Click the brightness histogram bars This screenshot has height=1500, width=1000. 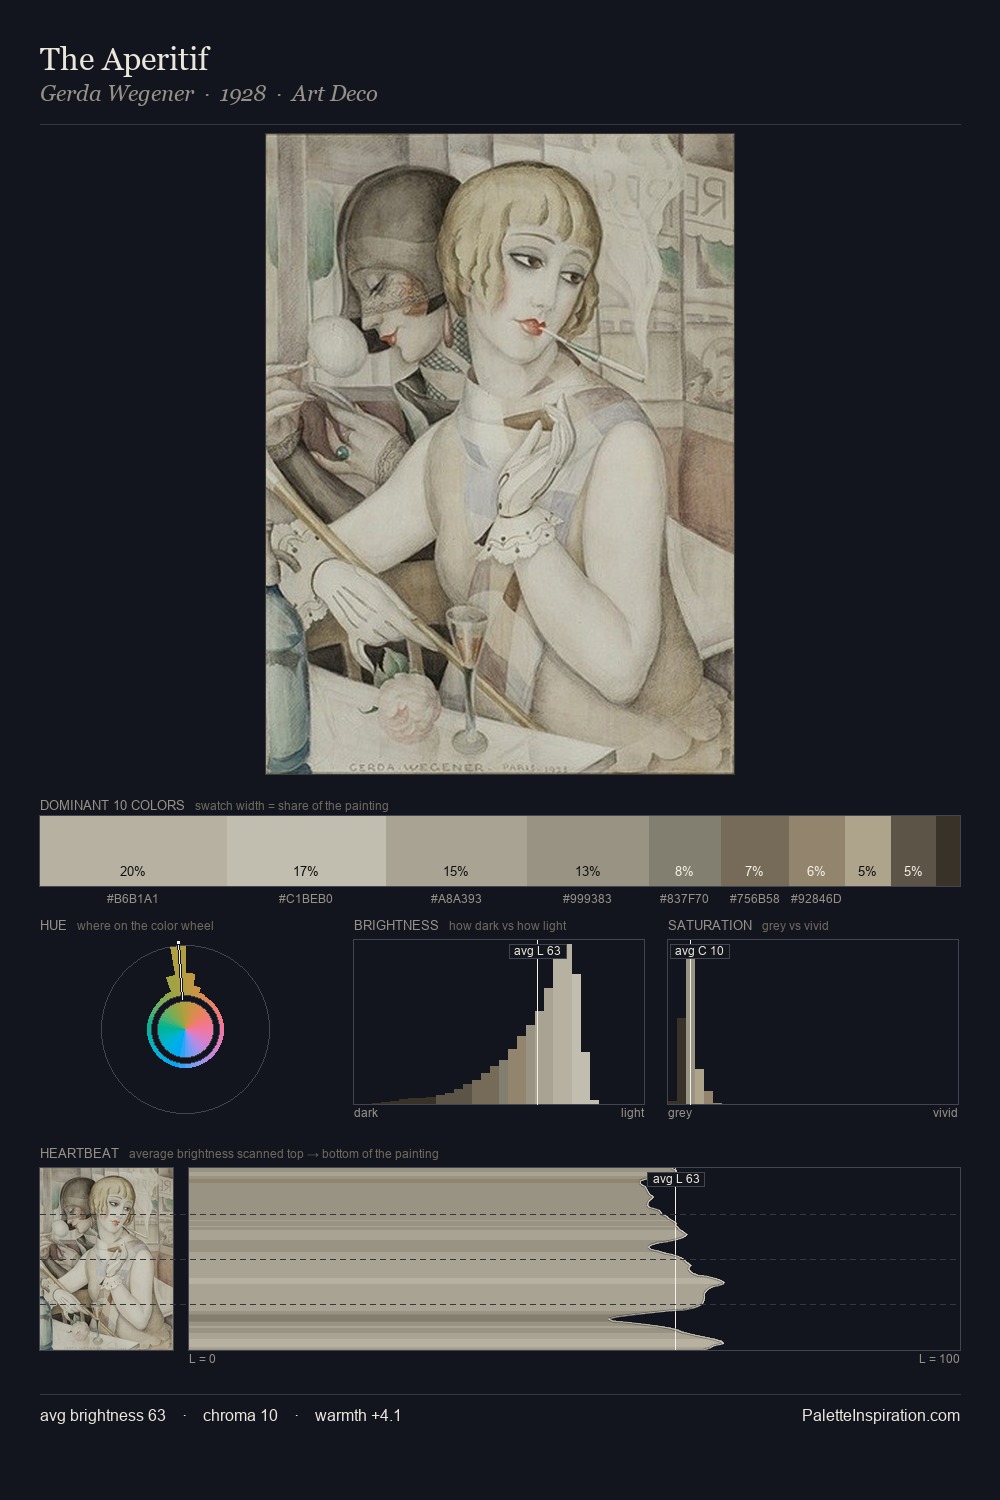coord(499,1022)
